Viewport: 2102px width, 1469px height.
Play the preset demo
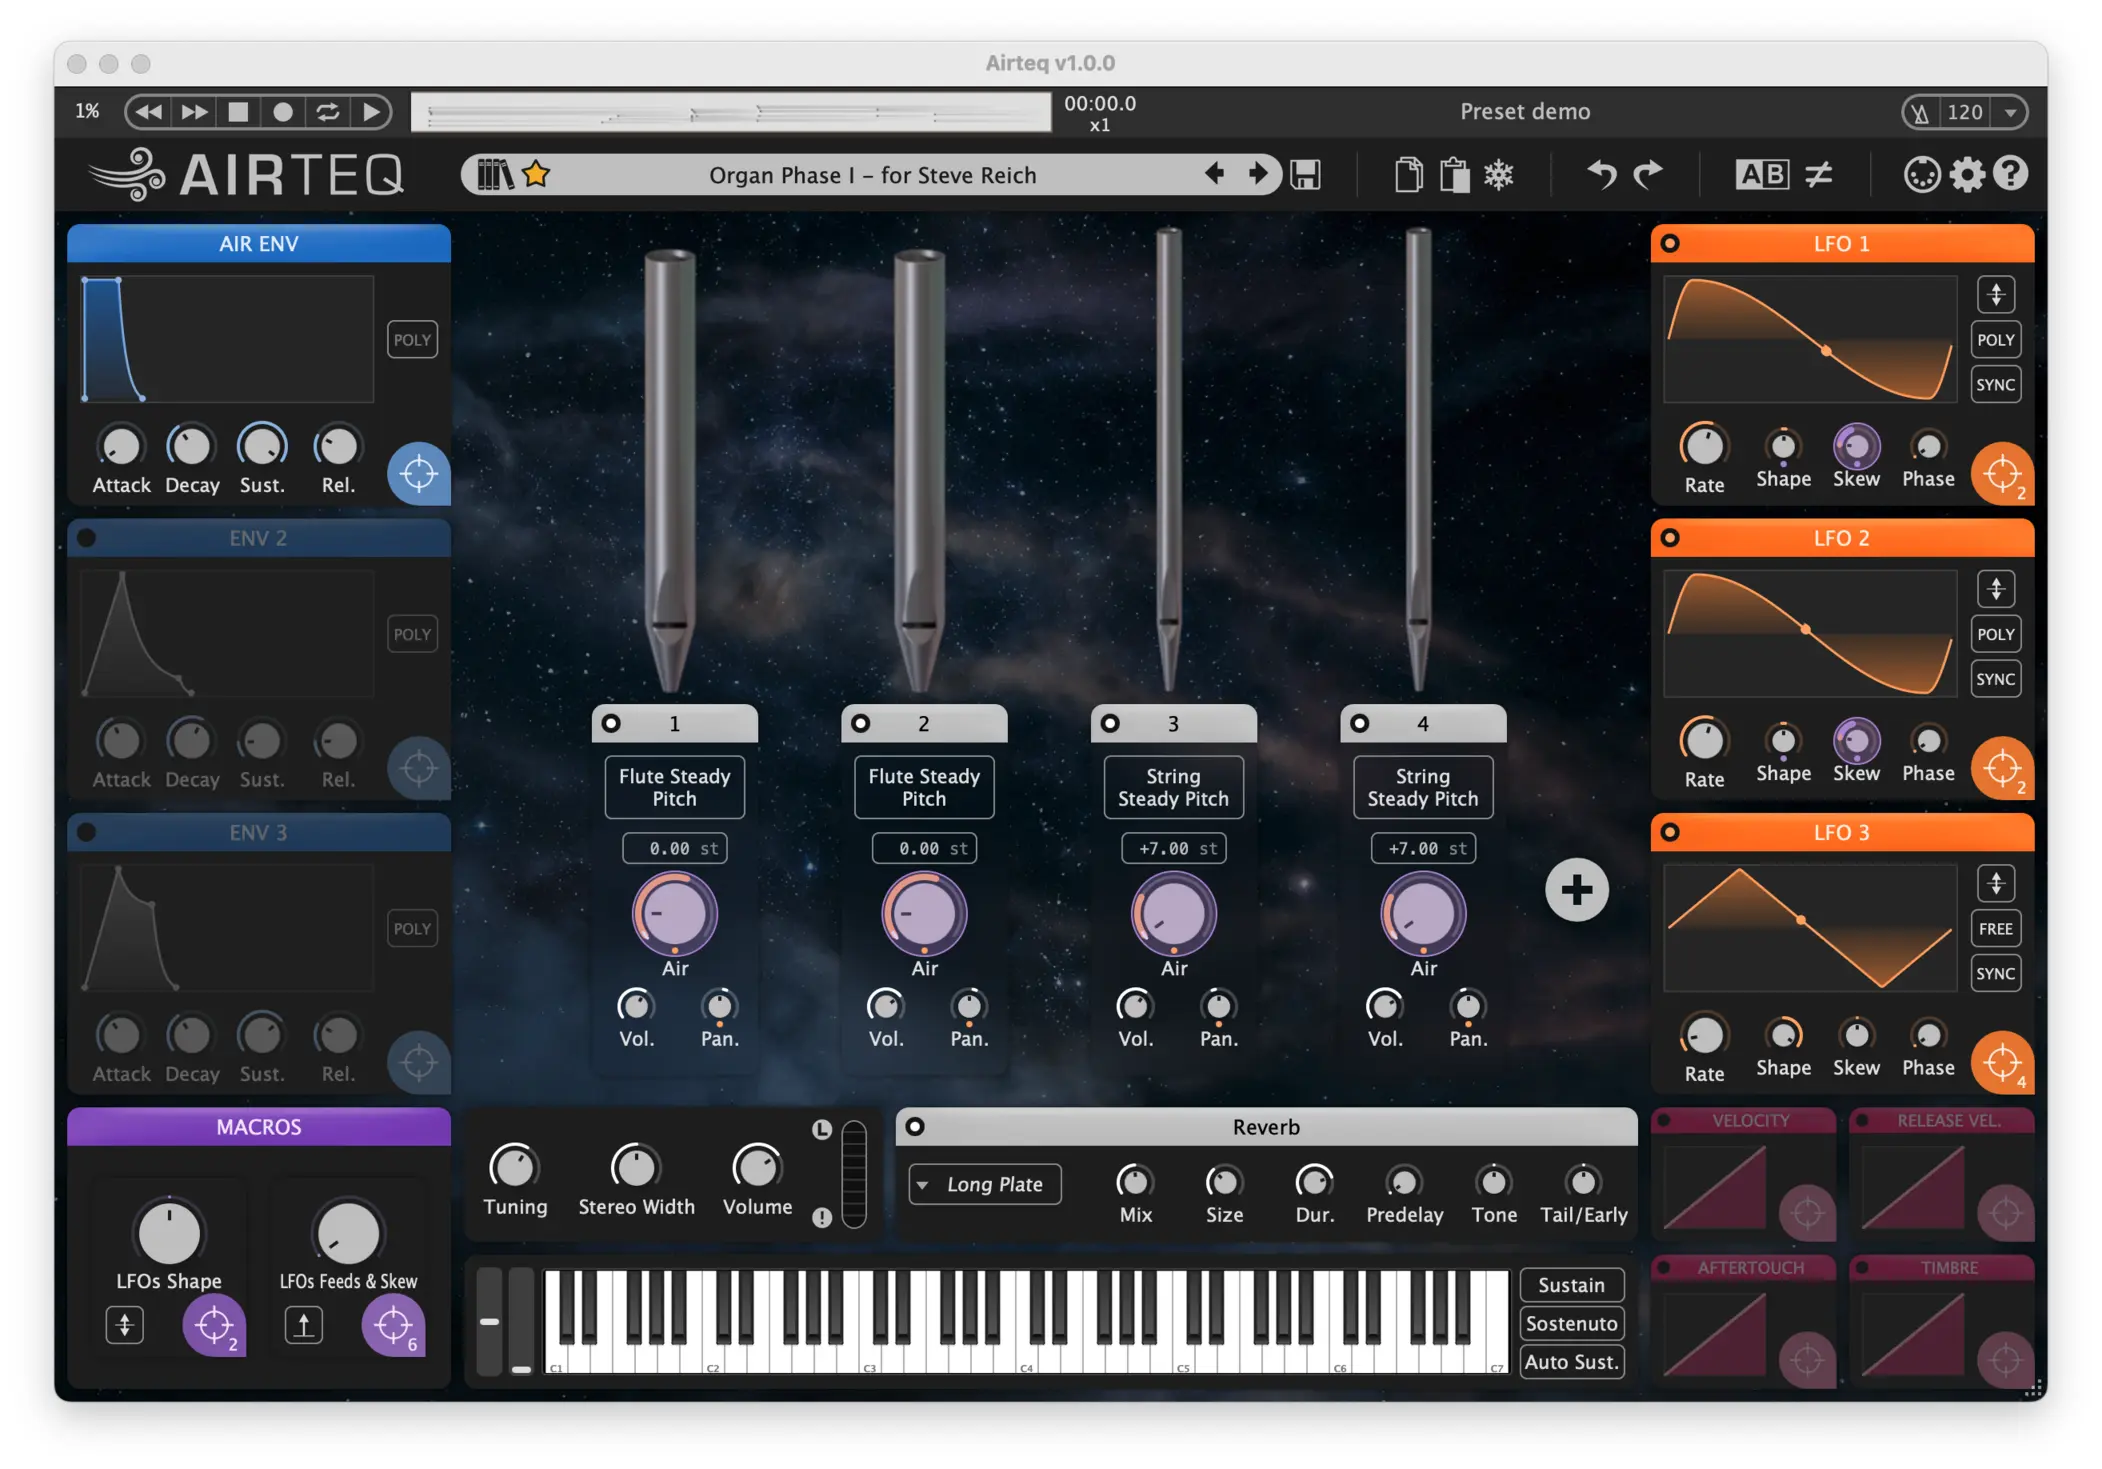371,112
